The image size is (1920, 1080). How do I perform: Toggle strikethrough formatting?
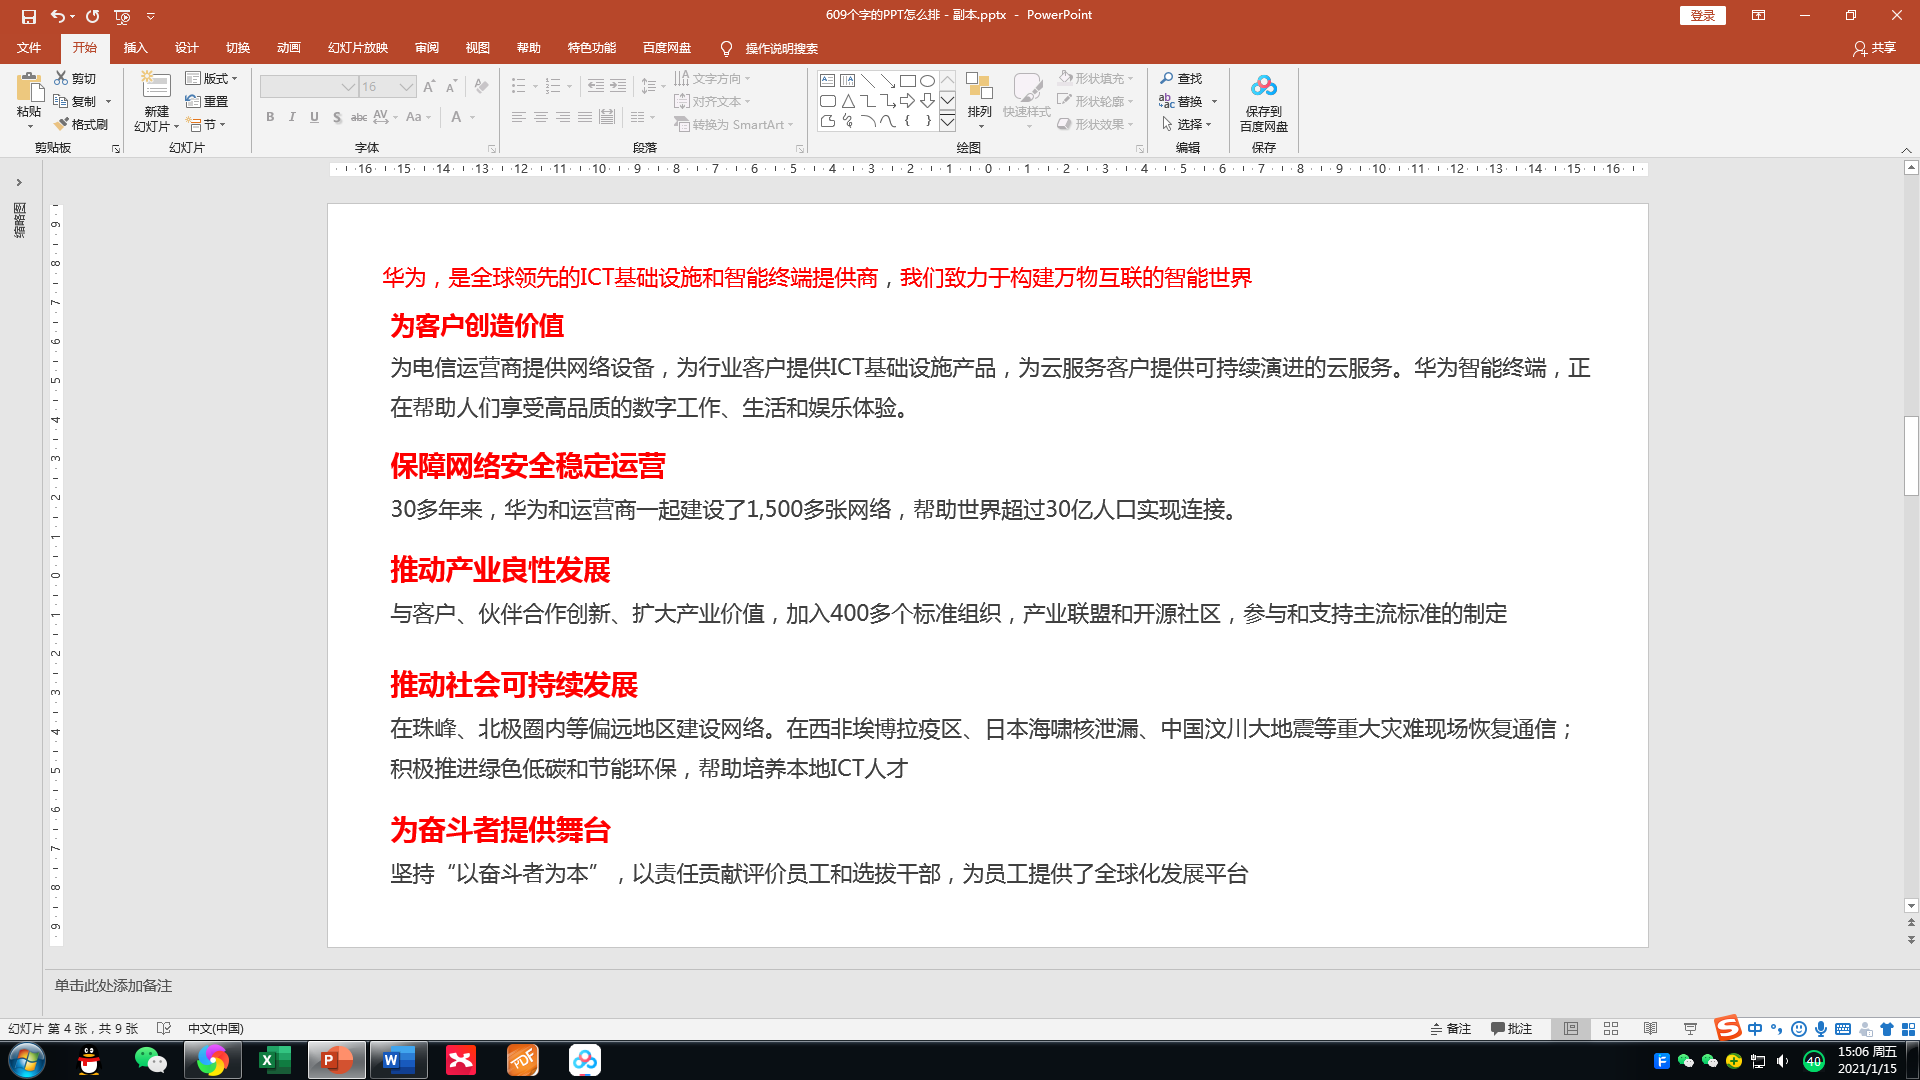(359, 117)
